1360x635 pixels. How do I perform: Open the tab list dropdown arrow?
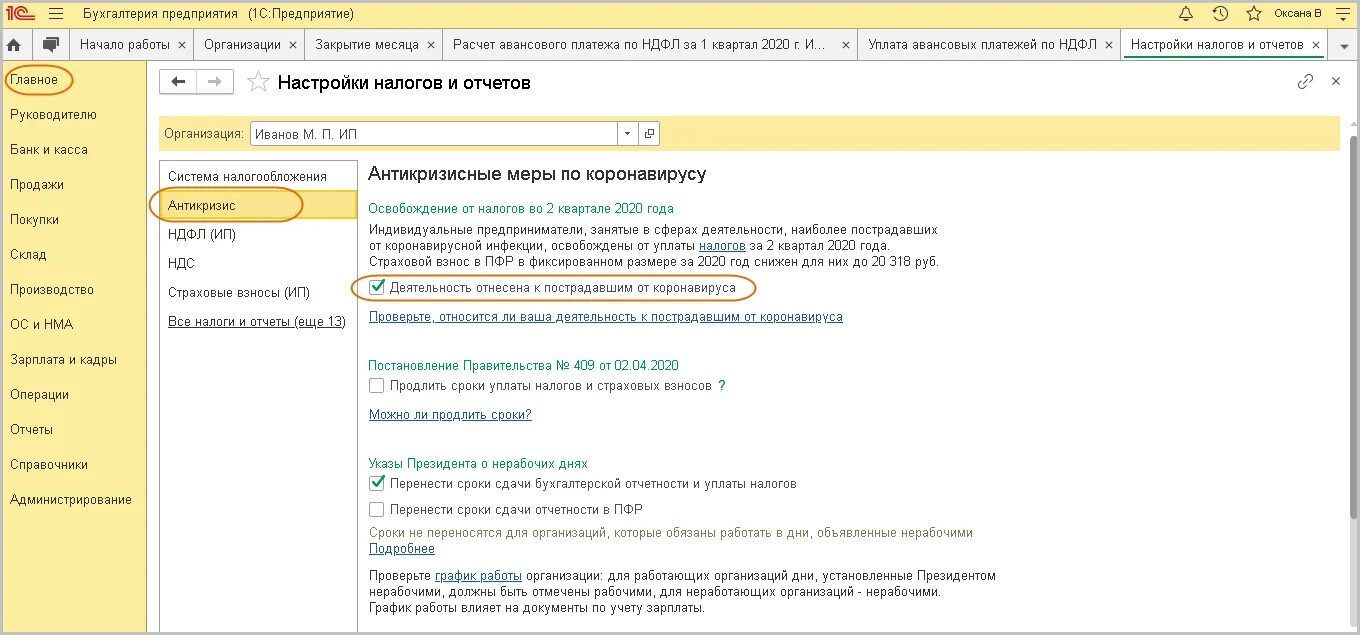point(1344,45)
